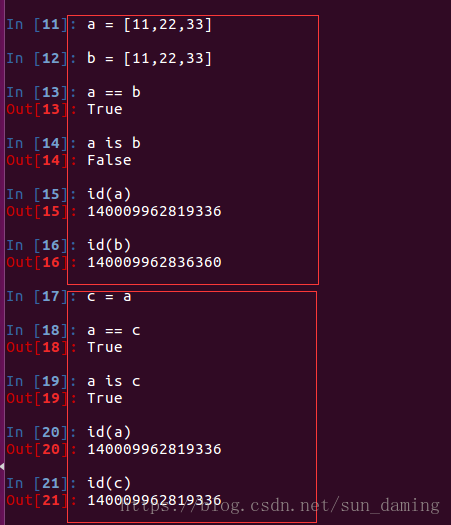Click the Out[18] prompt label
The image size is (451, 525).
pos(41,348)
